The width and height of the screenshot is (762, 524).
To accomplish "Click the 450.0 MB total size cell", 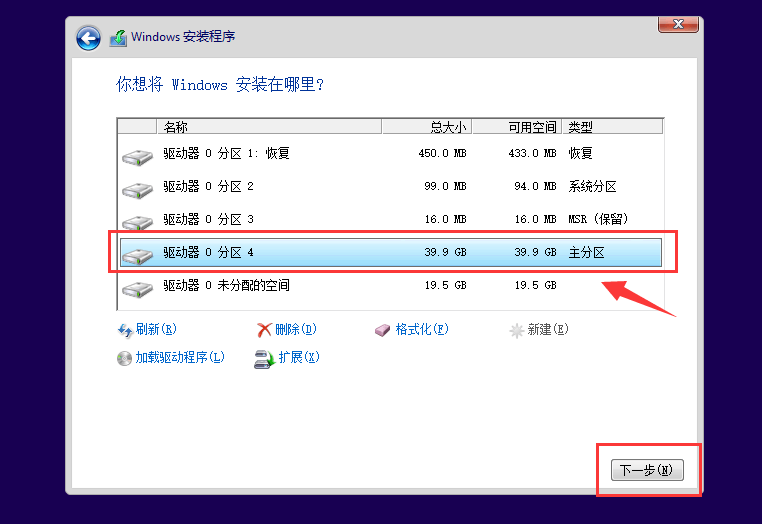I will coord(442,154).
